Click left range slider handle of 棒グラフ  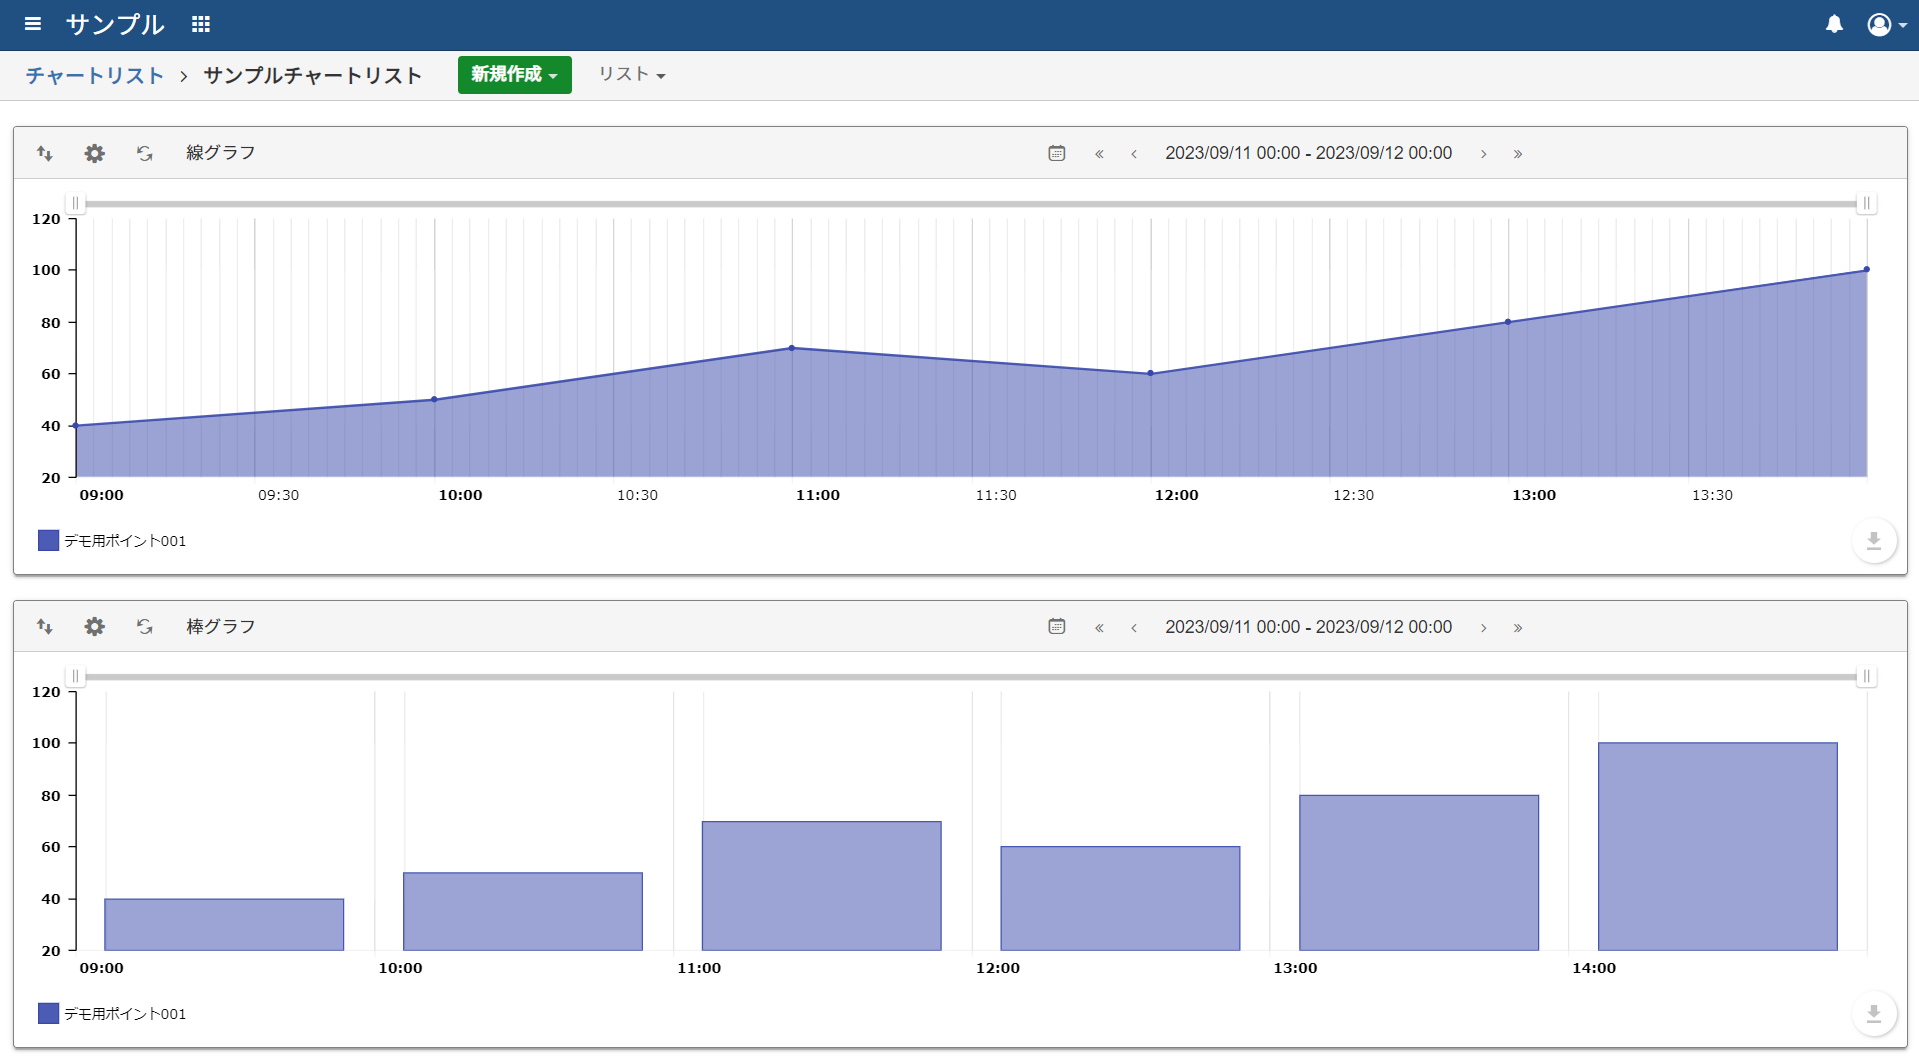[75, 677]
